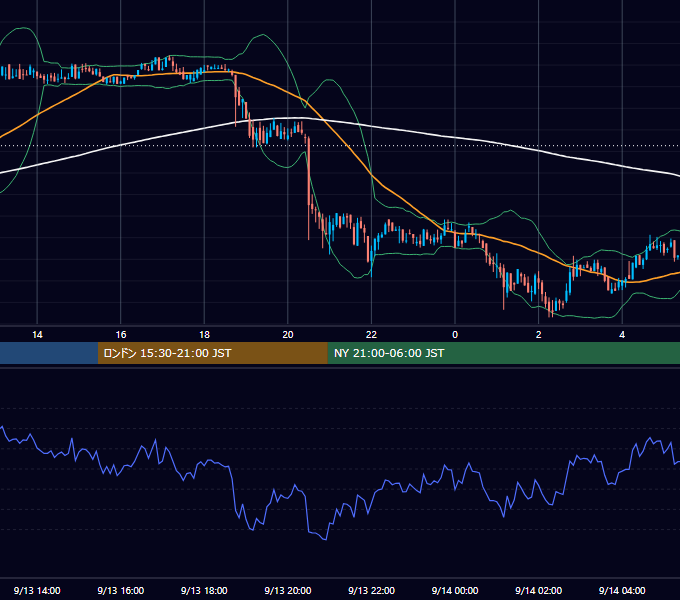Click the 22 hour label on the price chart axis
The height and width of the screenshot is (600, 680).
pos(371,335)
